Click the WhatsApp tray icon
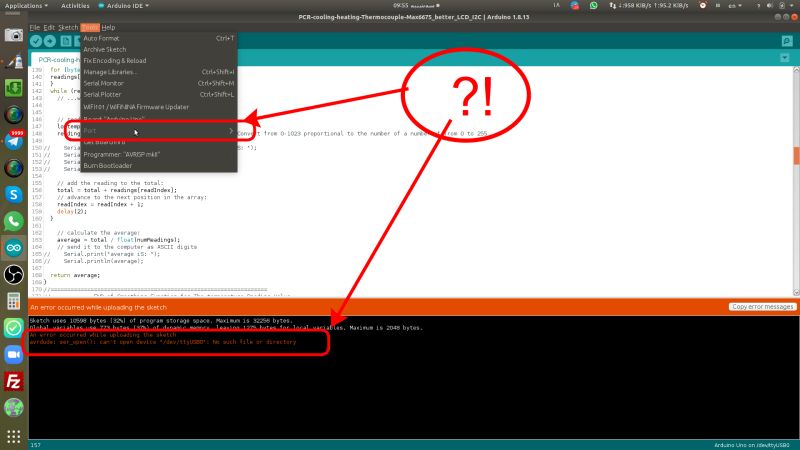 (x=593, y=6)
